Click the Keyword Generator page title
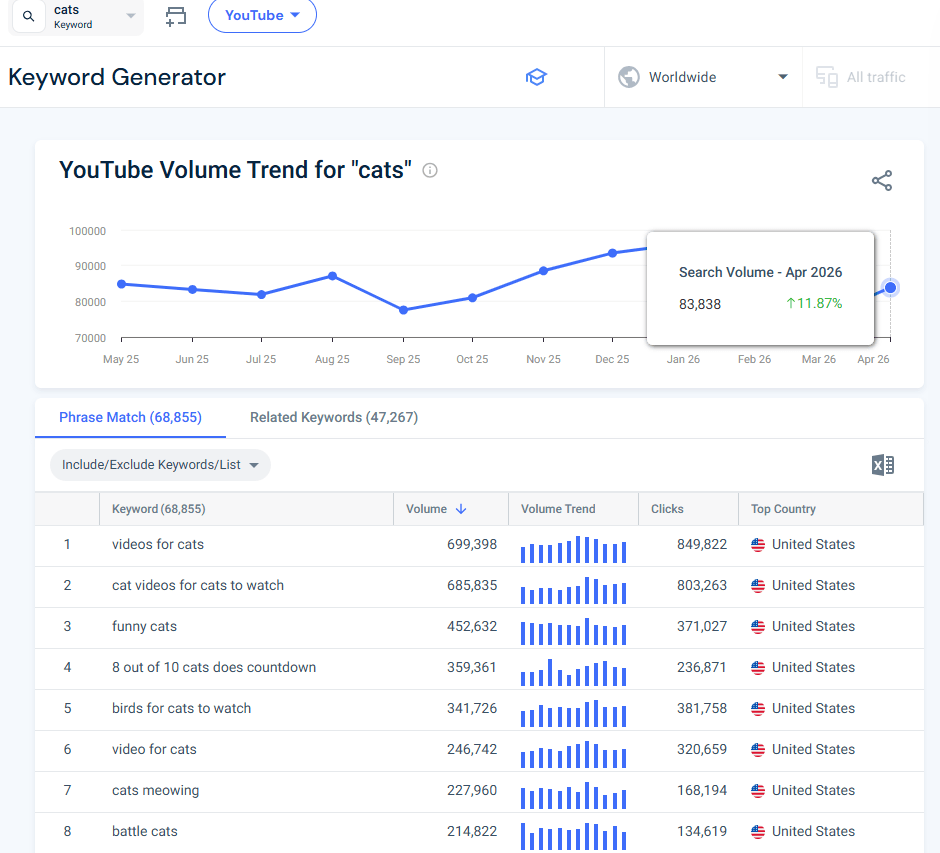Viewport: 940px width, 853px height. 117,77
